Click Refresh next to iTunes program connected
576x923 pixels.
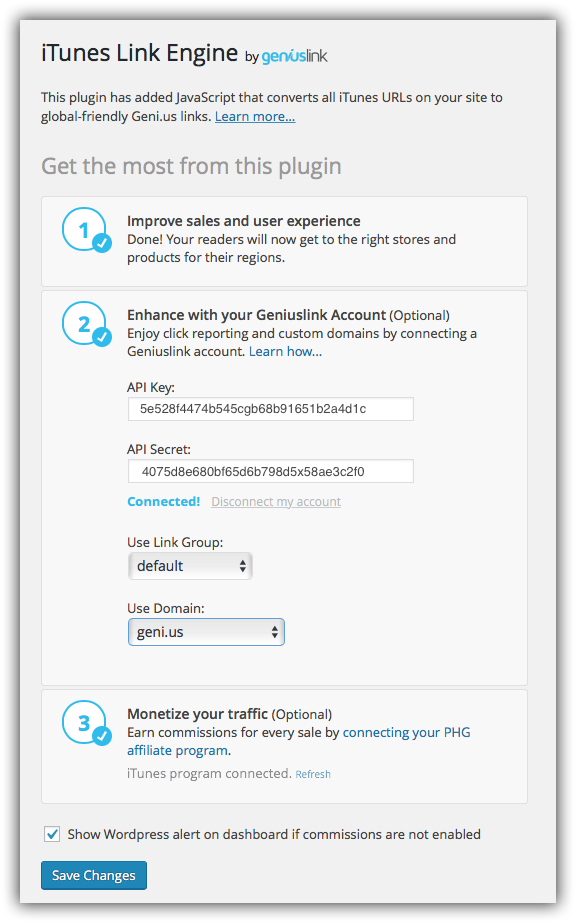(313, 774)
